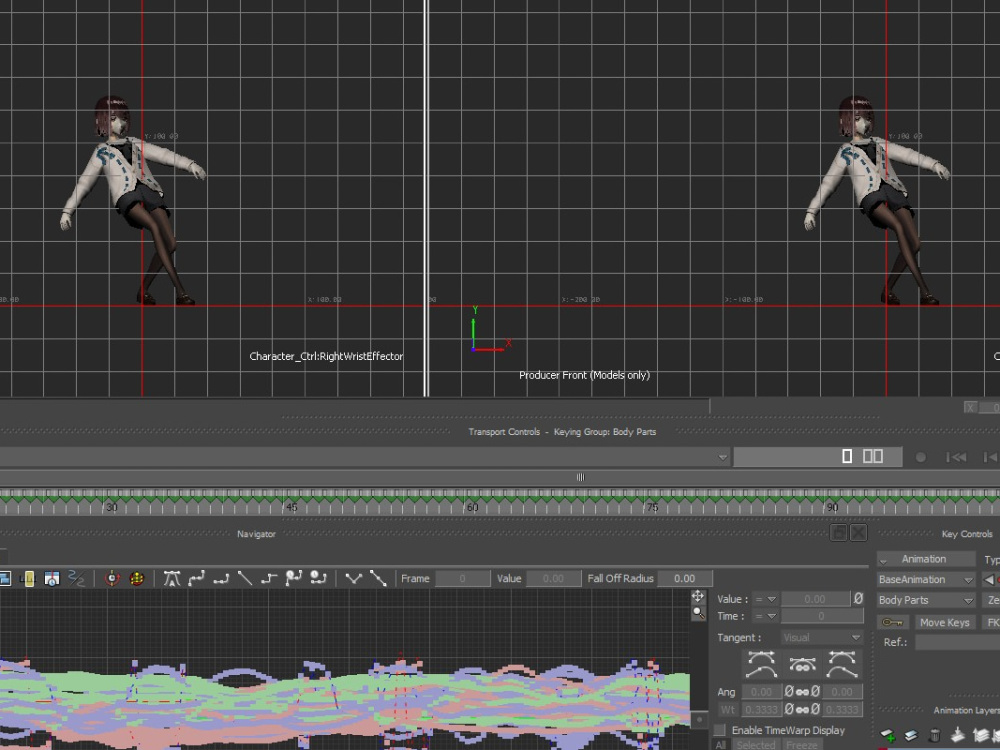
Task: Click the record button in transport controls
Action: [921, 457]
